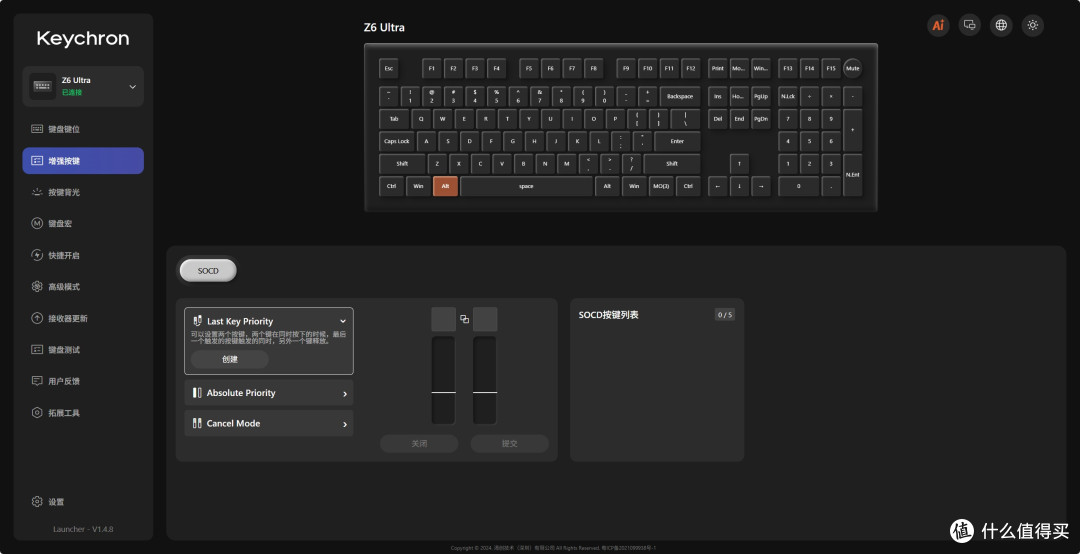
Task: Click the 0 / 5 counter badge
Action: tap(725, 315)
